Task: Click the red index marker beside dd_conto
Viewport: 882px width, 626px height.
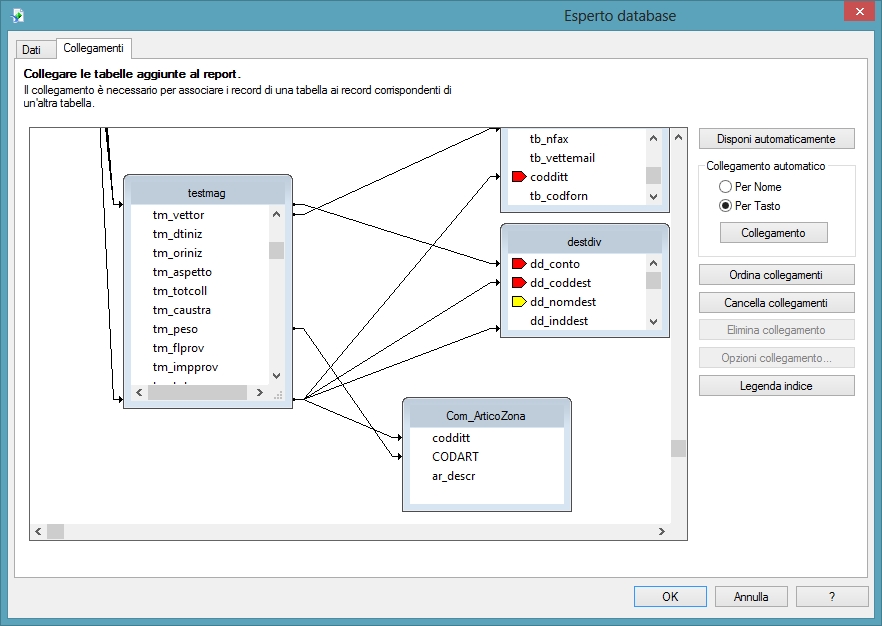Action: (519, 263)
